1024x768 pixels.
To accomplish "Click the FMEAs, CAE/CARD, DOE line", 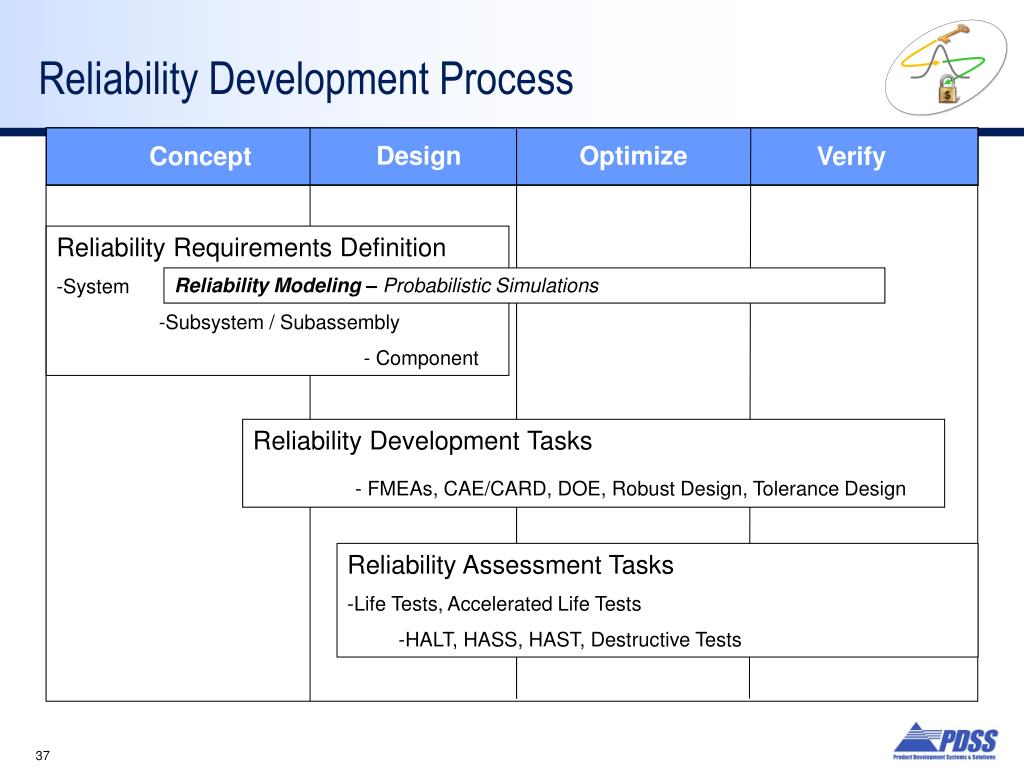I will click(630, 489).
